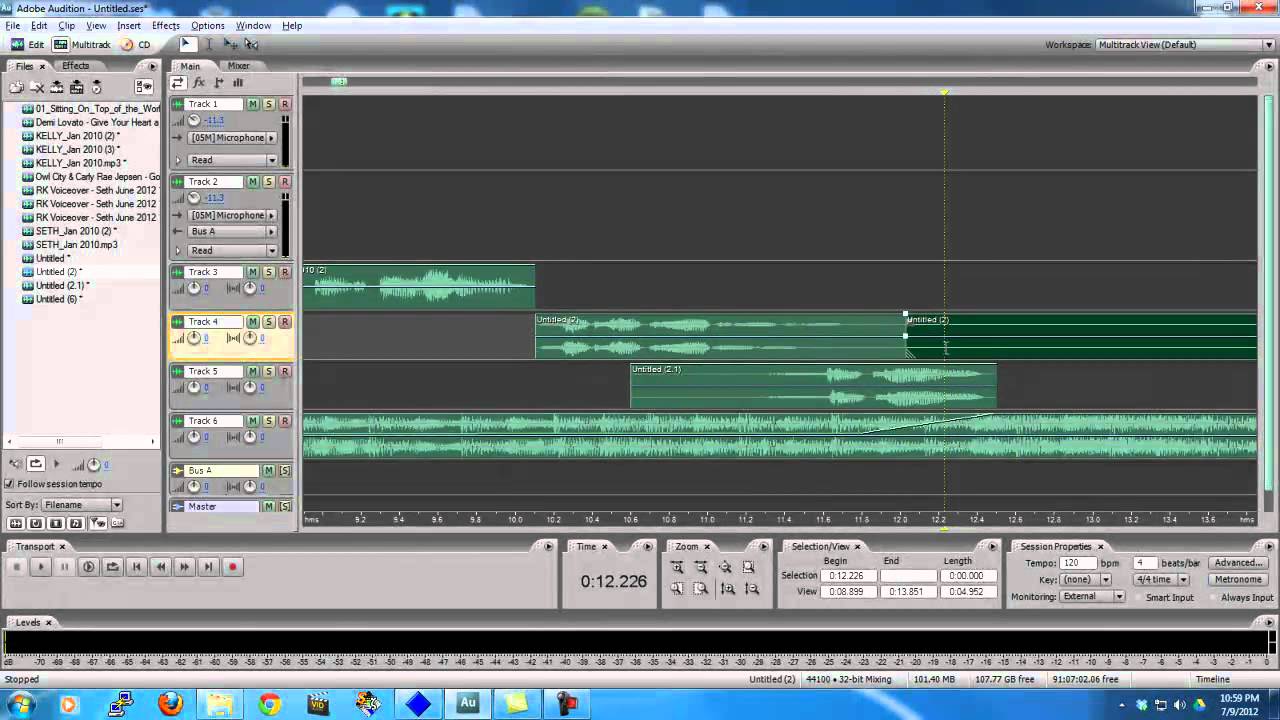This screenshot has width=1280, height=720.
Task: Click the Record button in Transport
Action: pos(232,567)
